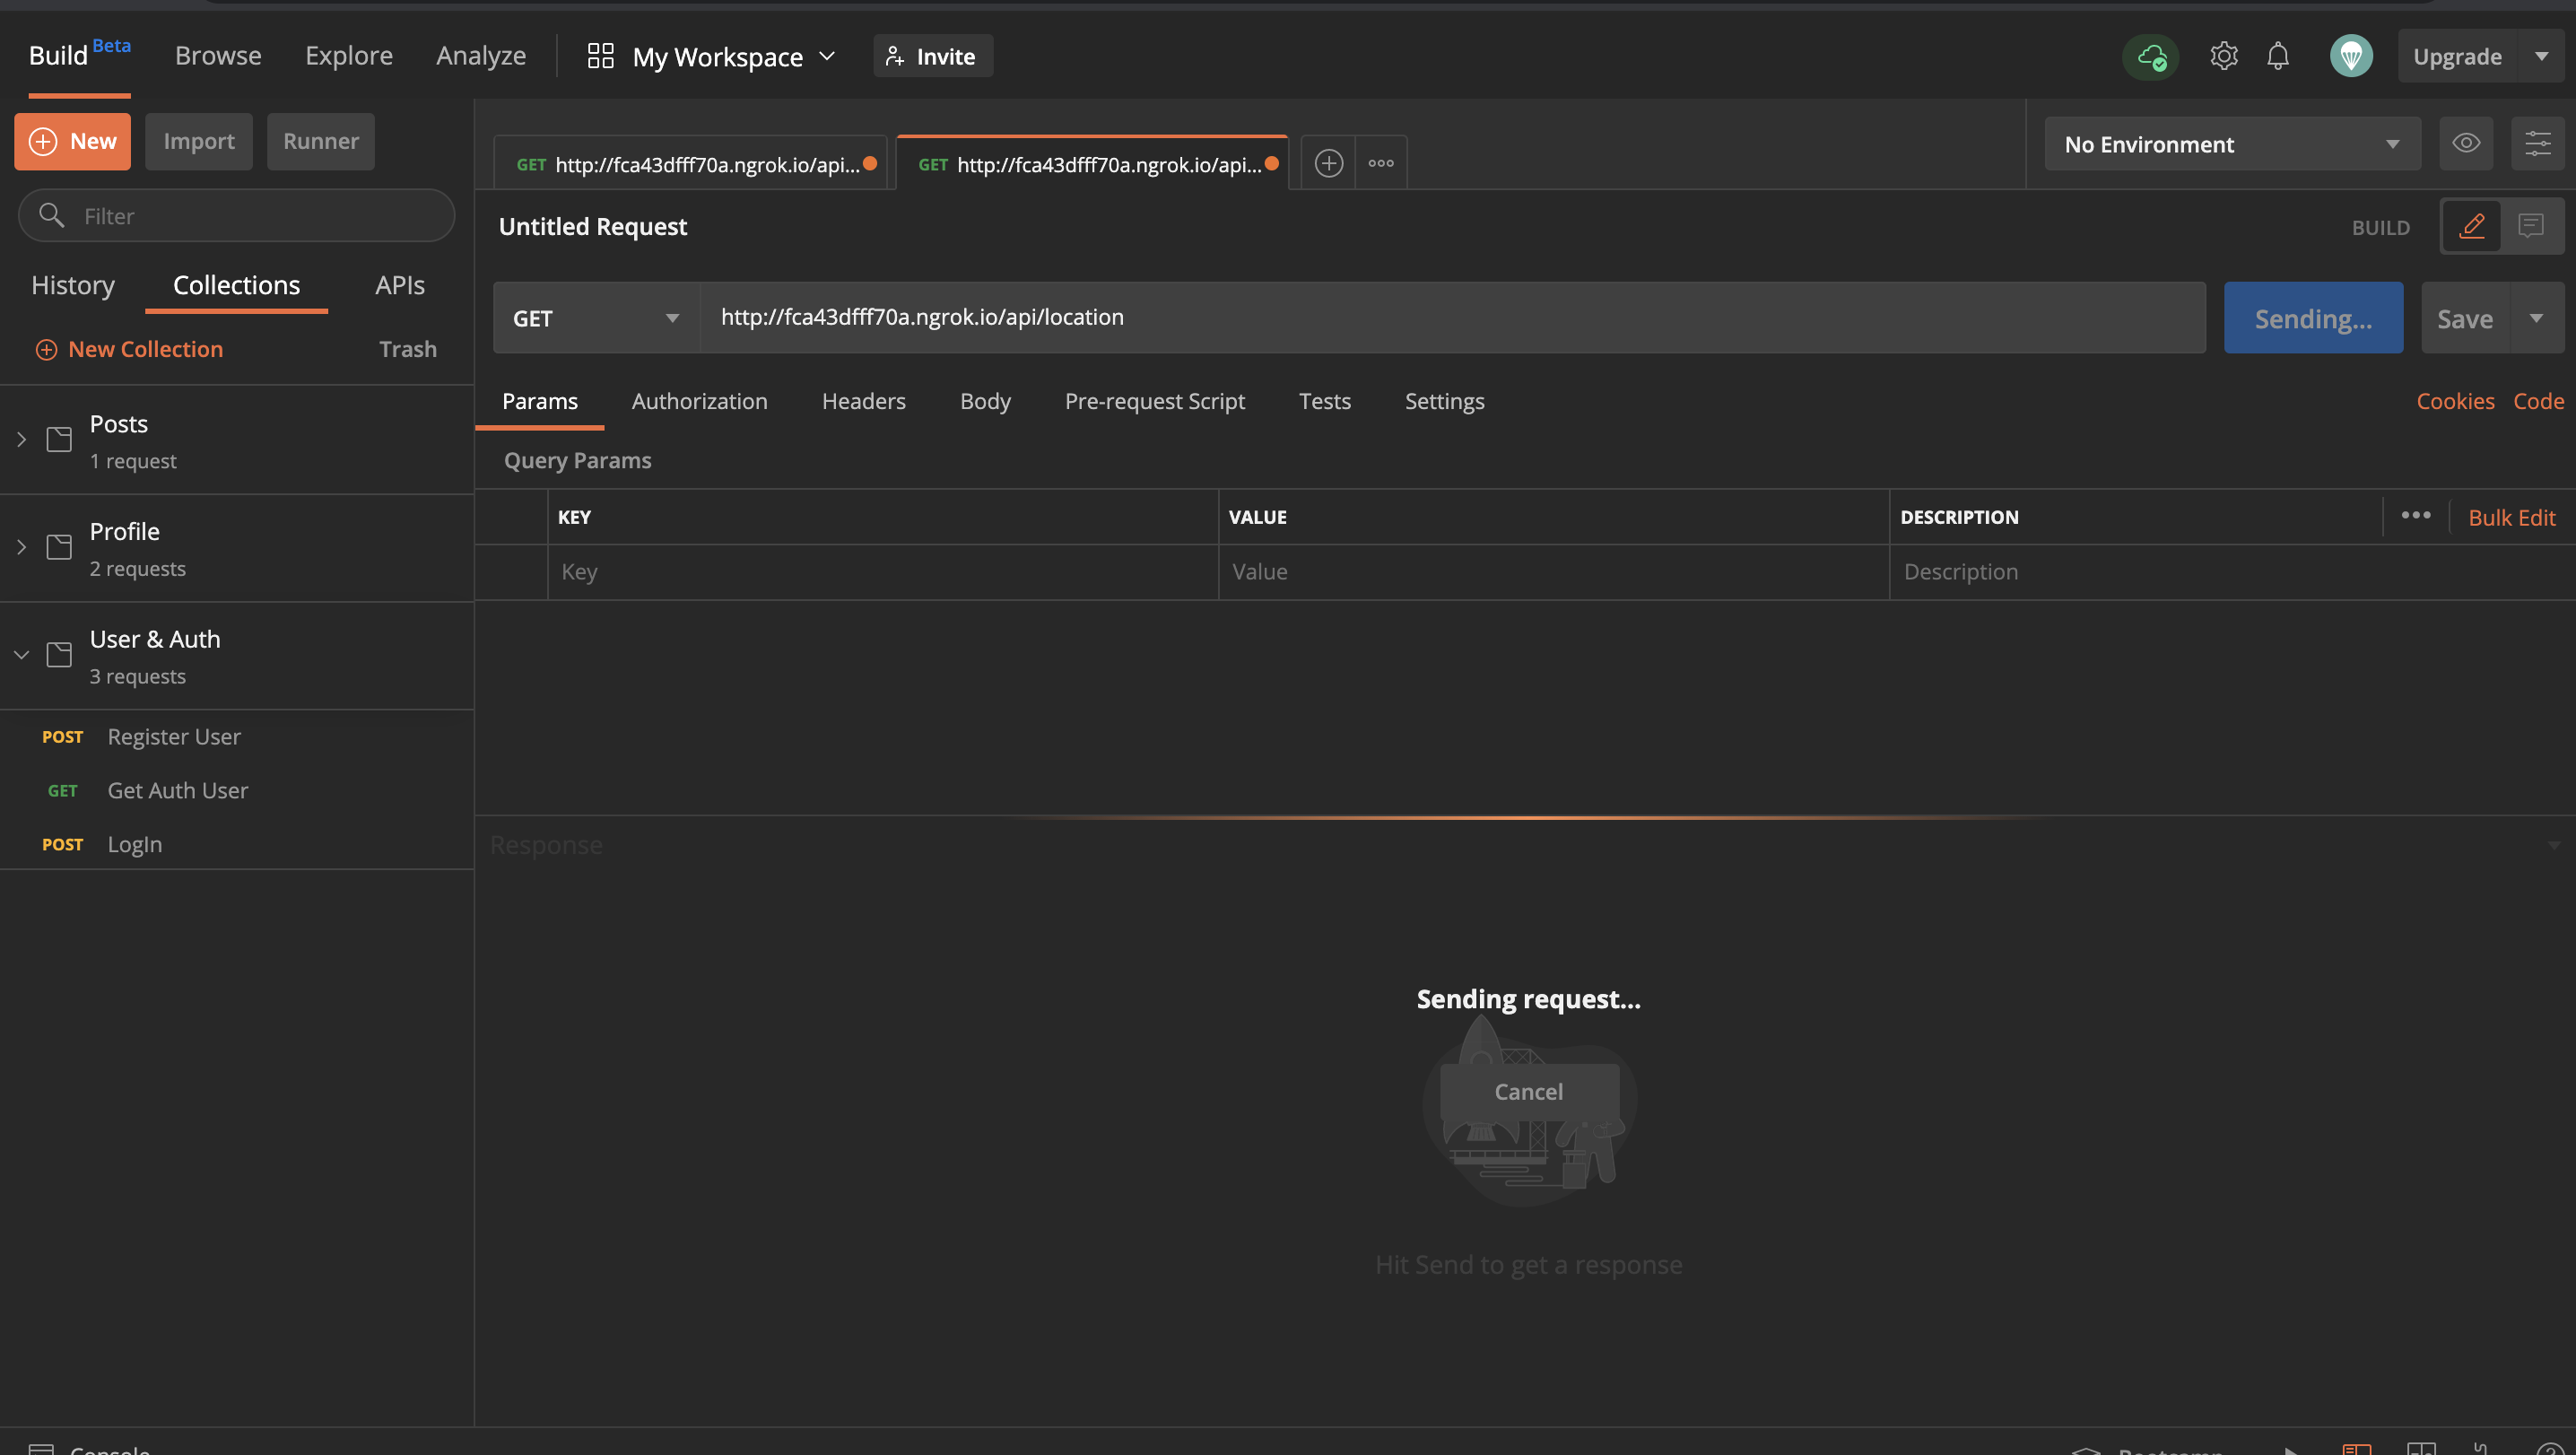Open your profile avatar icon
Image resolution: width=2576 pixels, height=1455 pixels.
tap(2351, 56)
